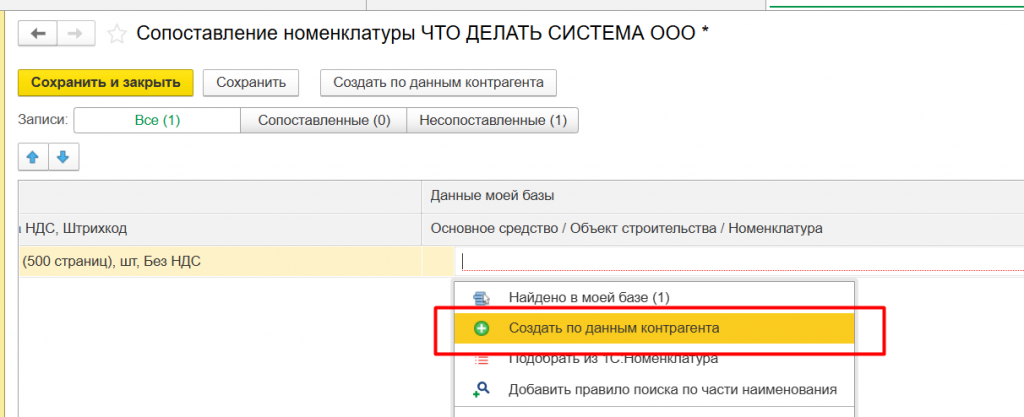Screen dimensions: 1024x417
Task: Click the green plus icon in popup menu
Action: (x=481, y=329)
